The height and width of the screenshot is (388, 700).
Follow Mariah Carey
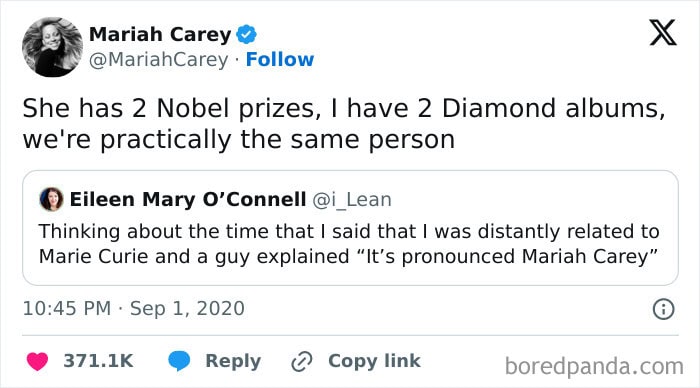280,59
